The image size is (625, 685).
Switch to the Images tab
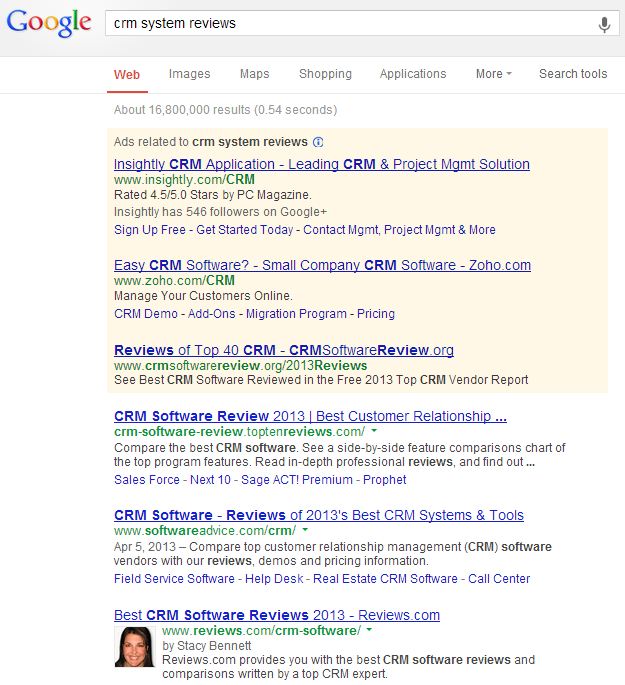190,74
